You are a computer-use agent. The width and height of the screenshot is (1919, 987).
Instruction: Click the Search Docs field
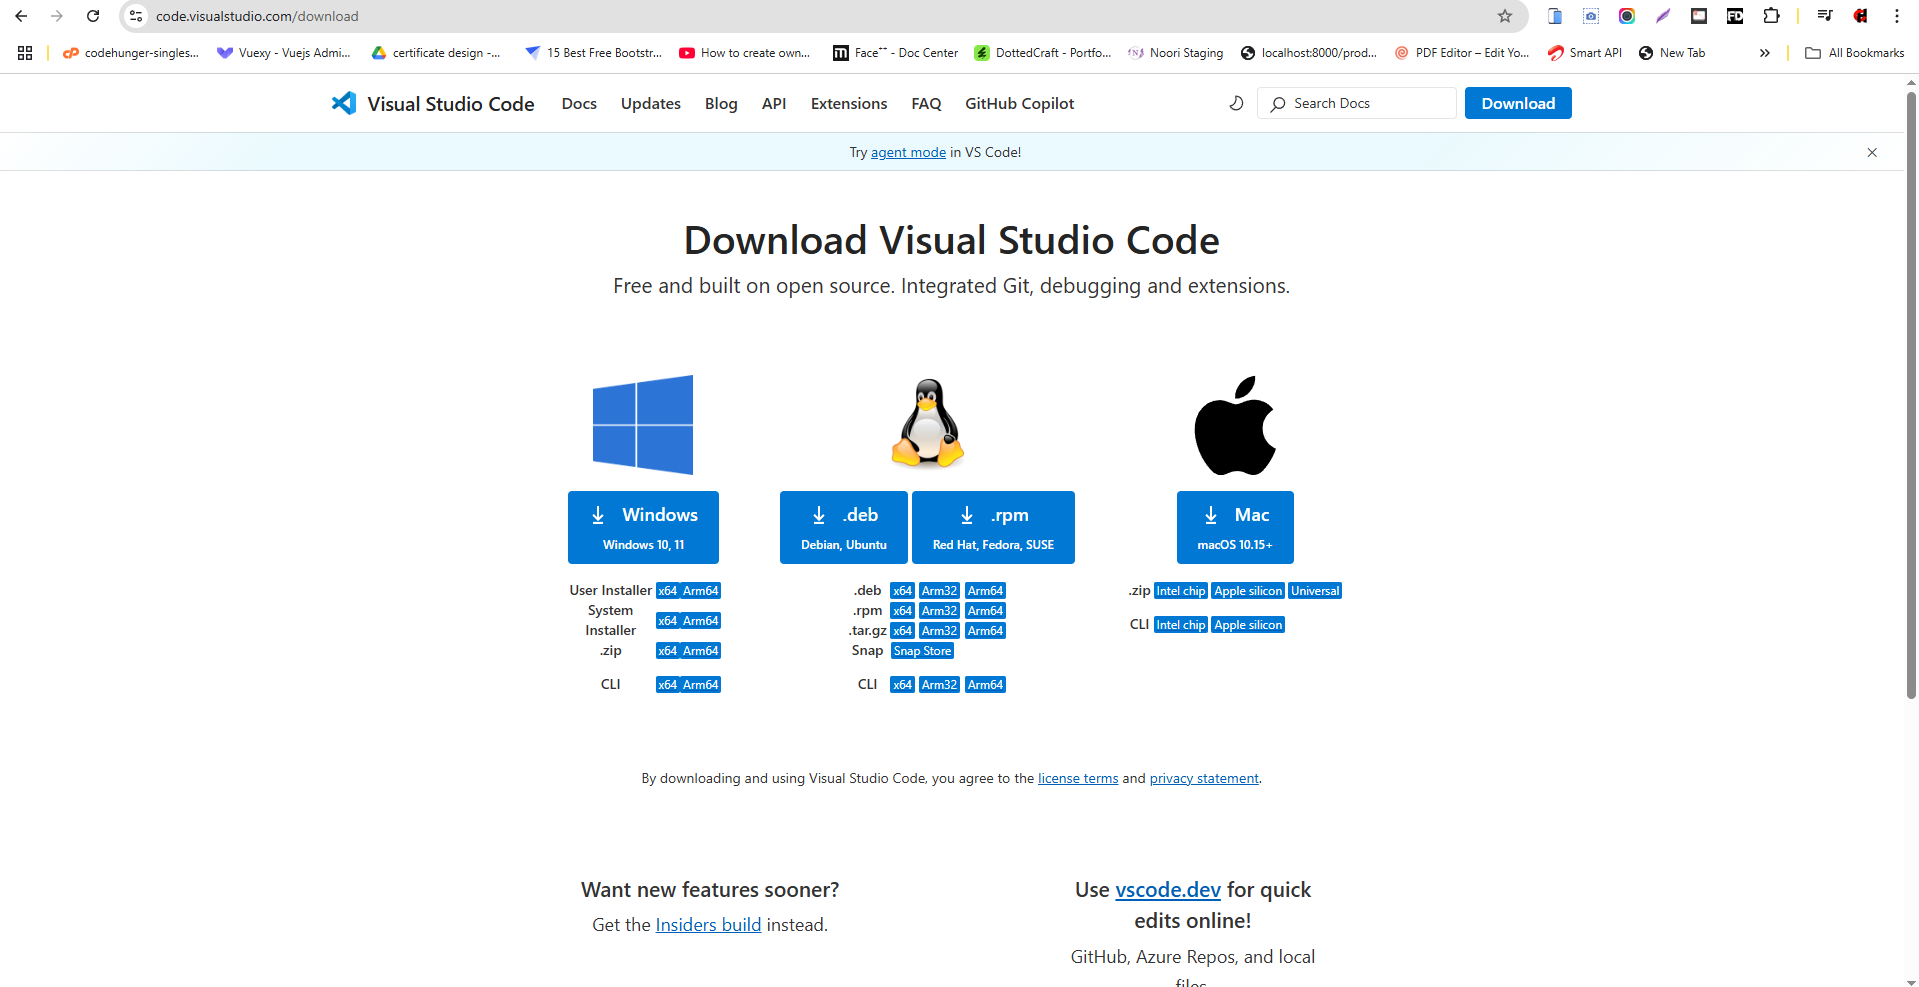click(1360, 103)
